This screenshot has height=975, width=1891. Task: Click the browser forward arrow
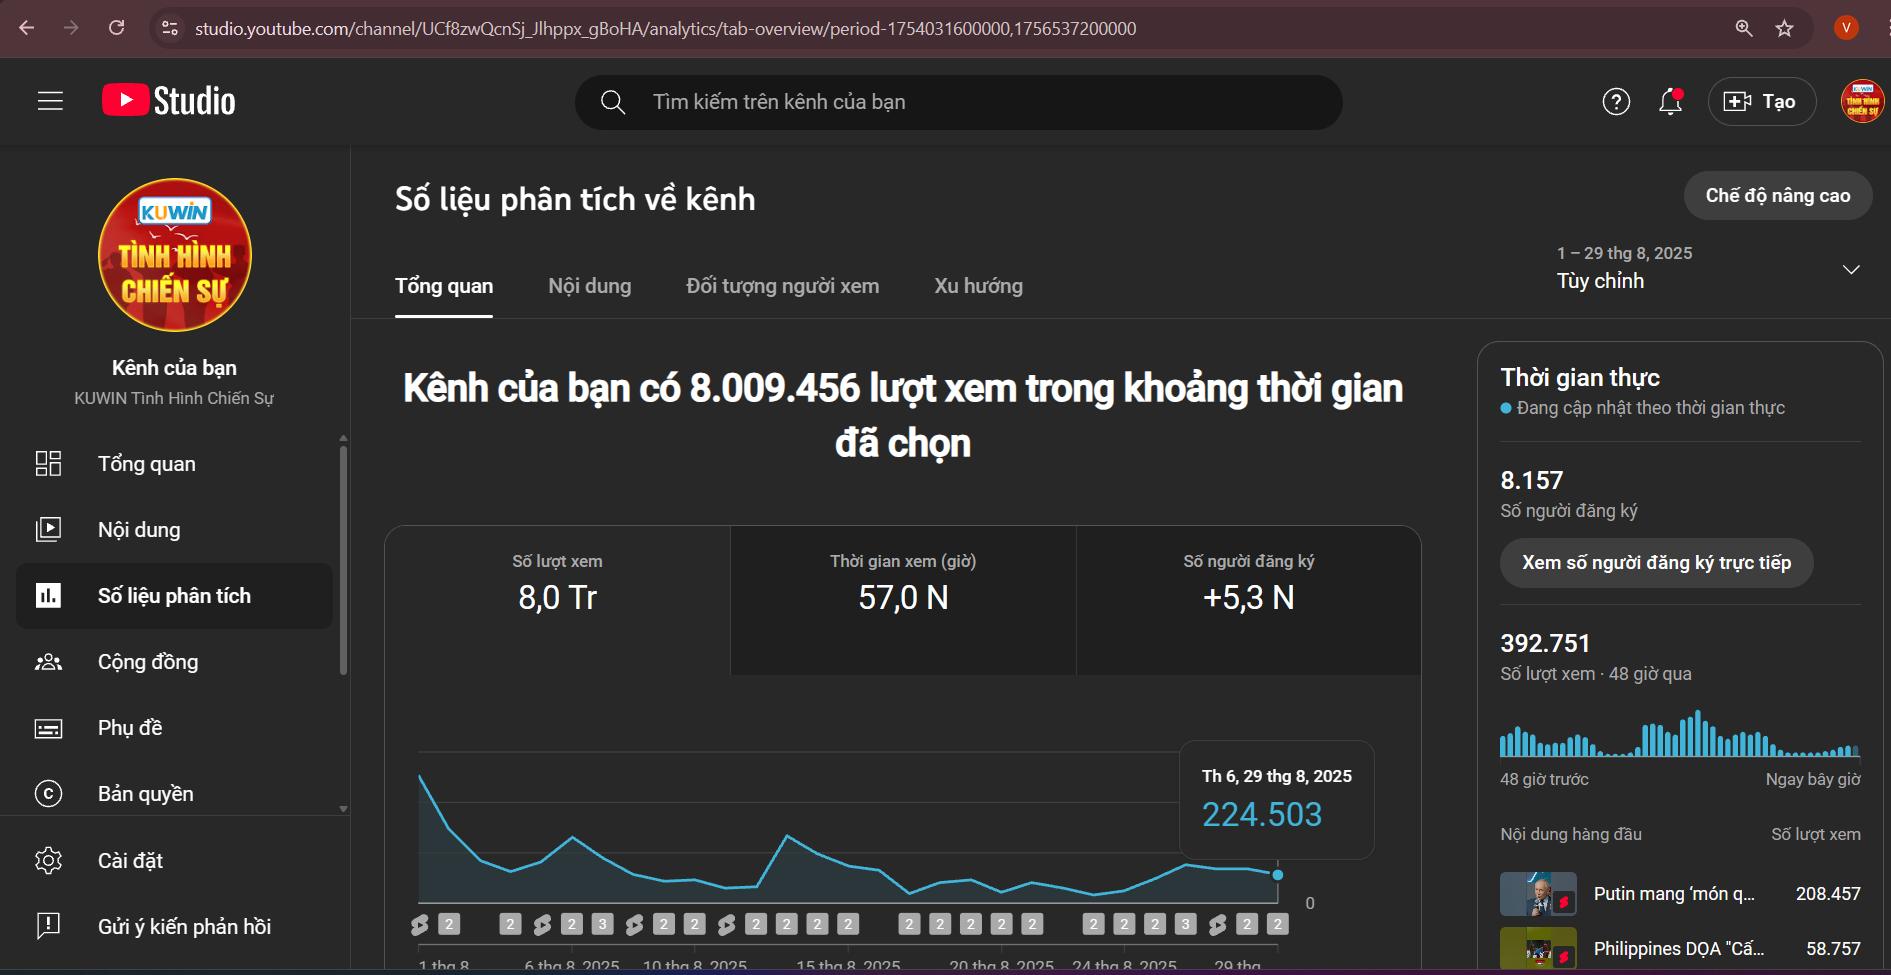point(71,28)
